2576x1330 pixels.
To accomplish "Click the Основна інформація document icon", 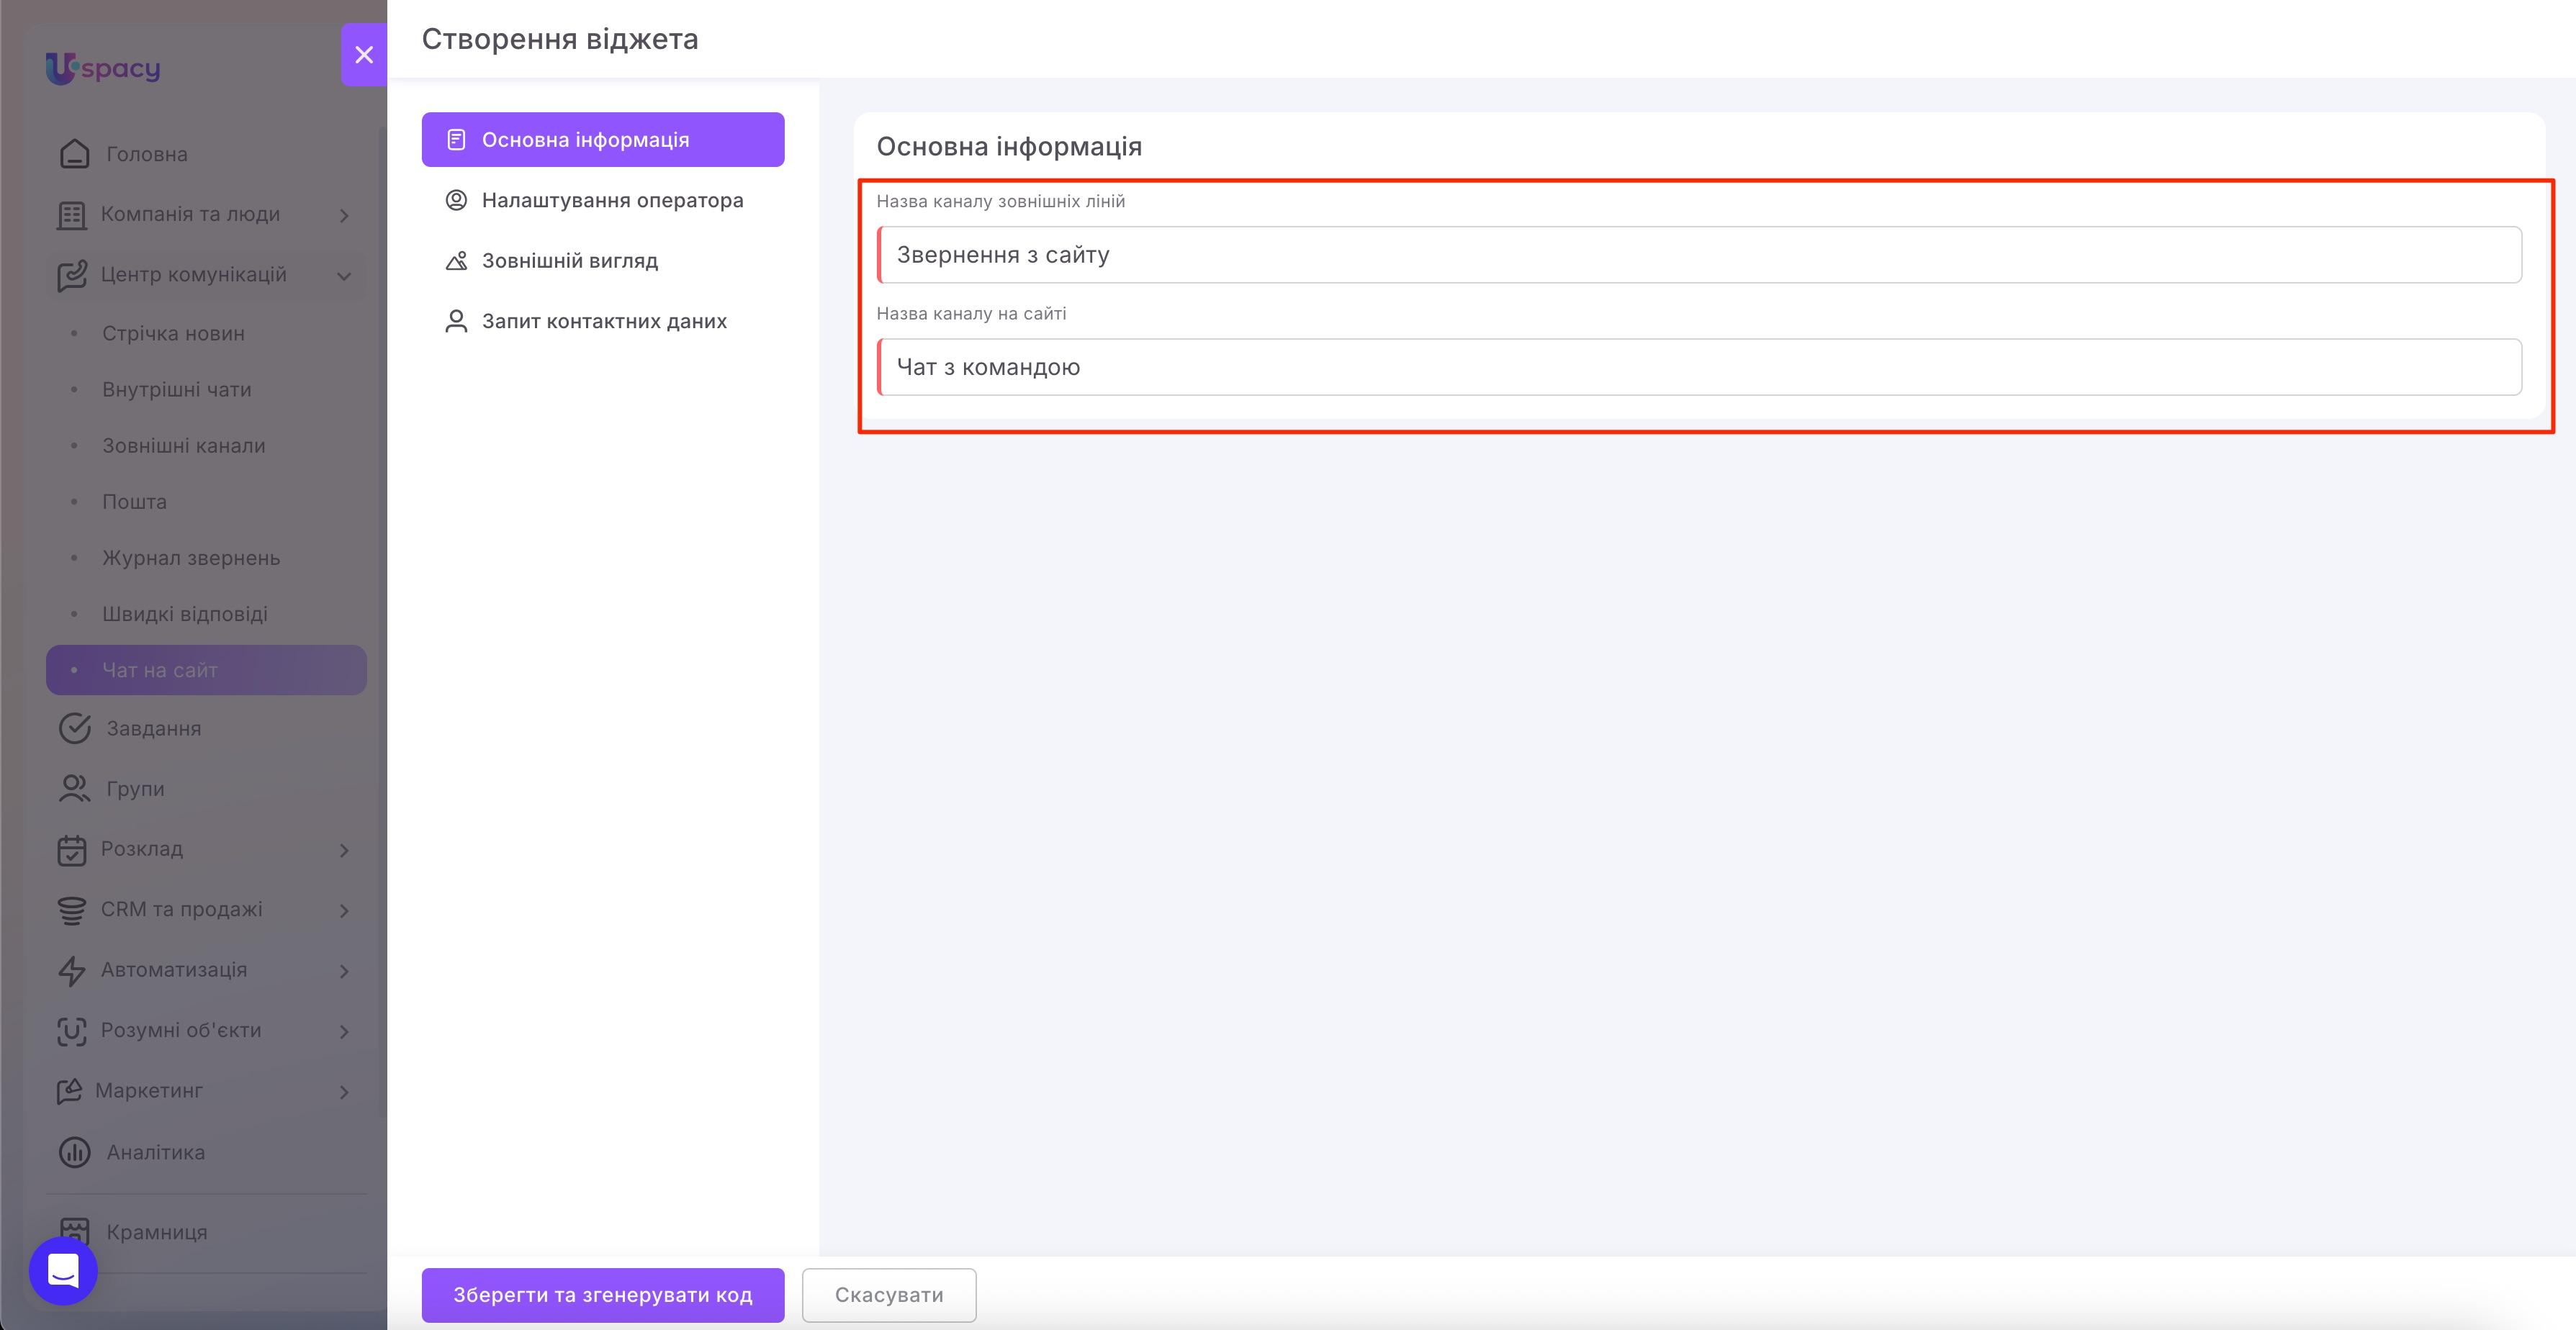I will [456, 140].
